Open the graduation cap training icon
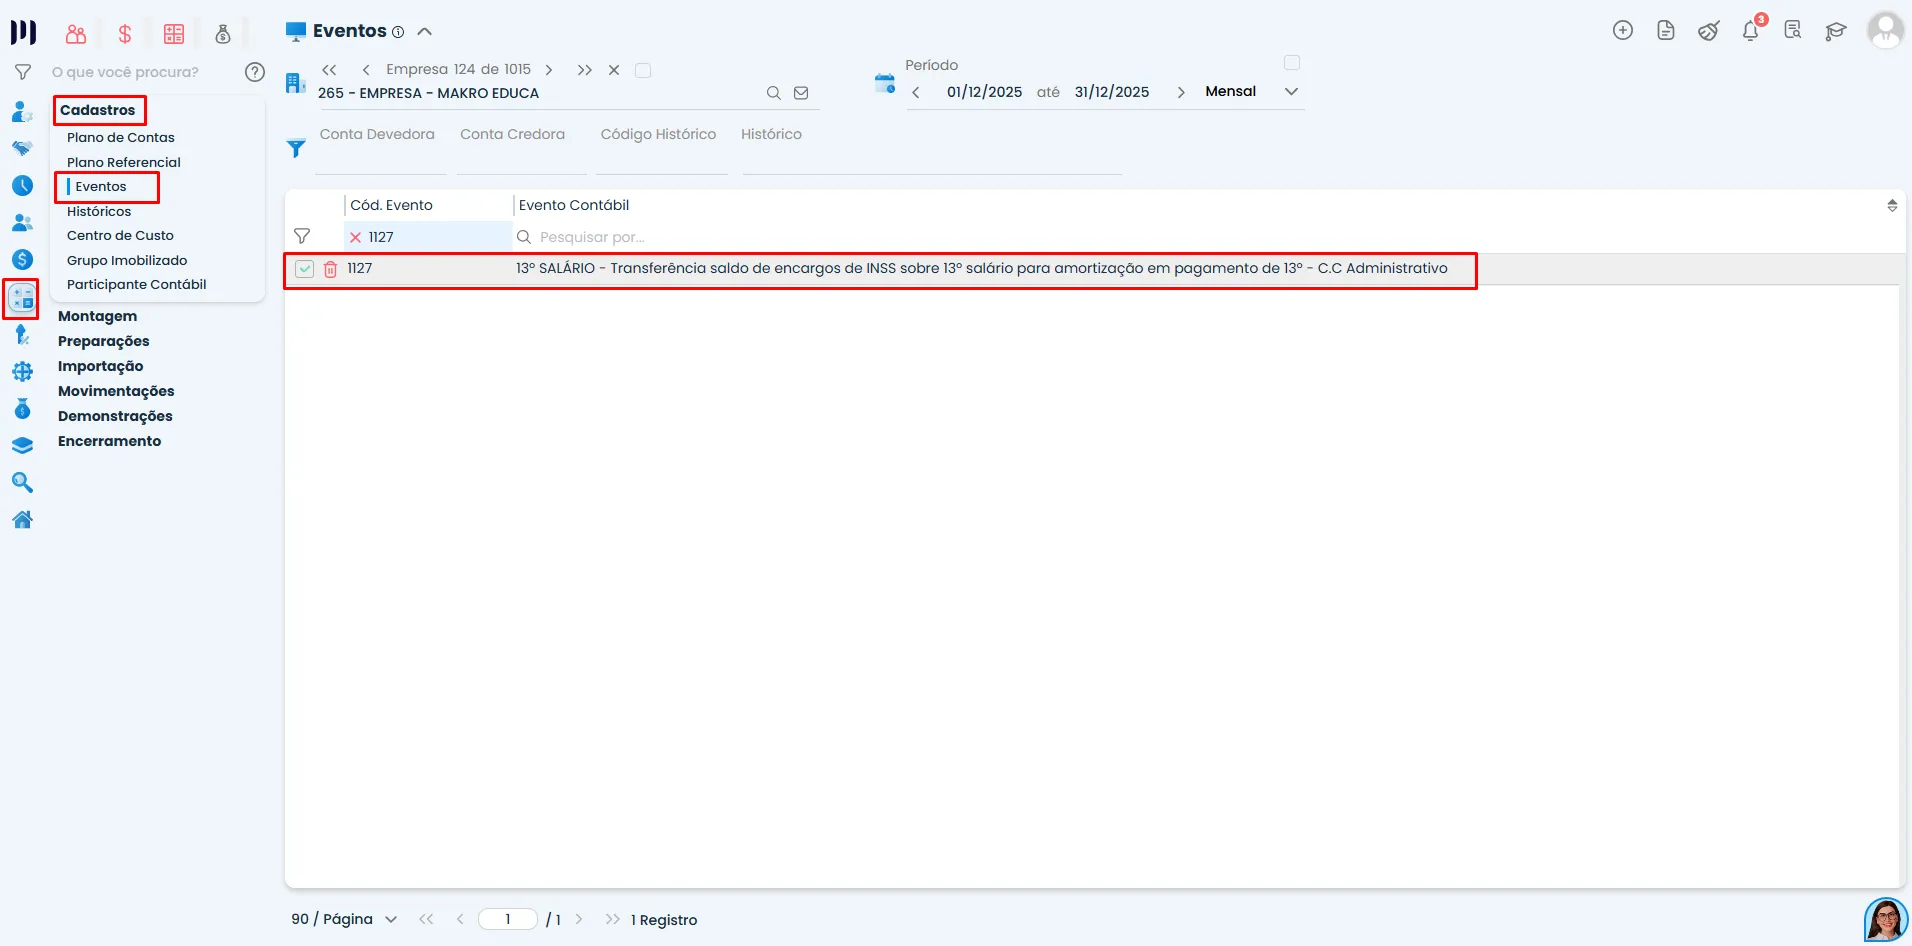The height and width of the screenshot is (946, 1912). pos(1835,31)
